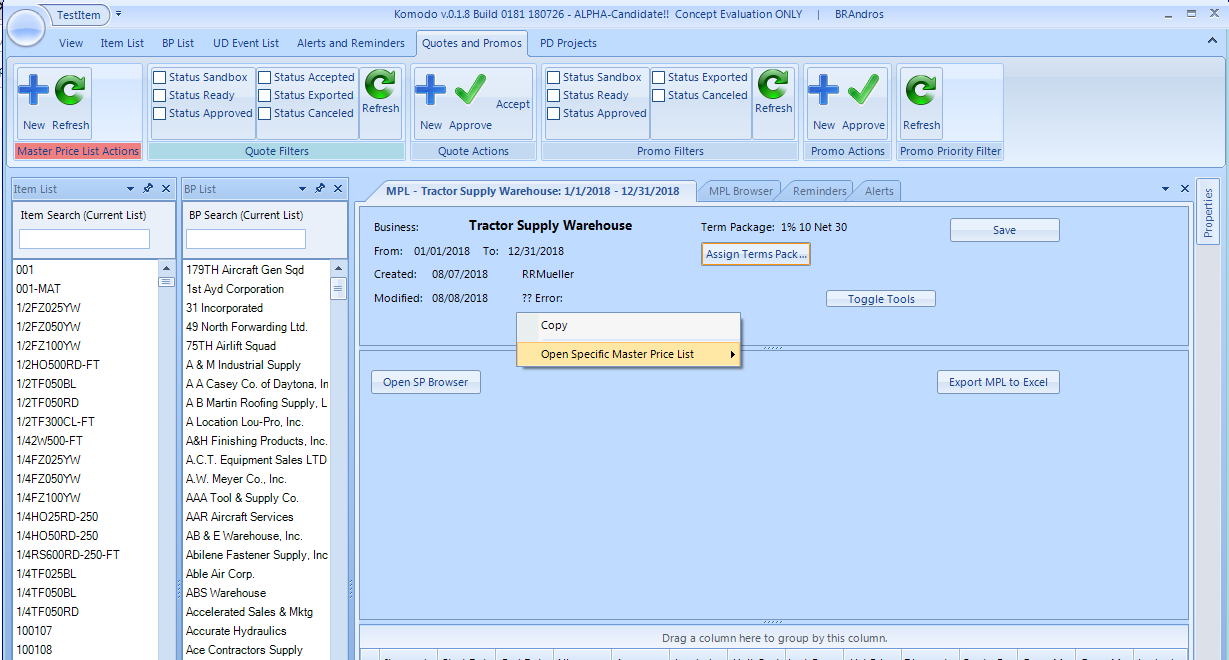Open BP List panel options dropdown
The width and height of the screenshot is (1229, 660).
303,188
